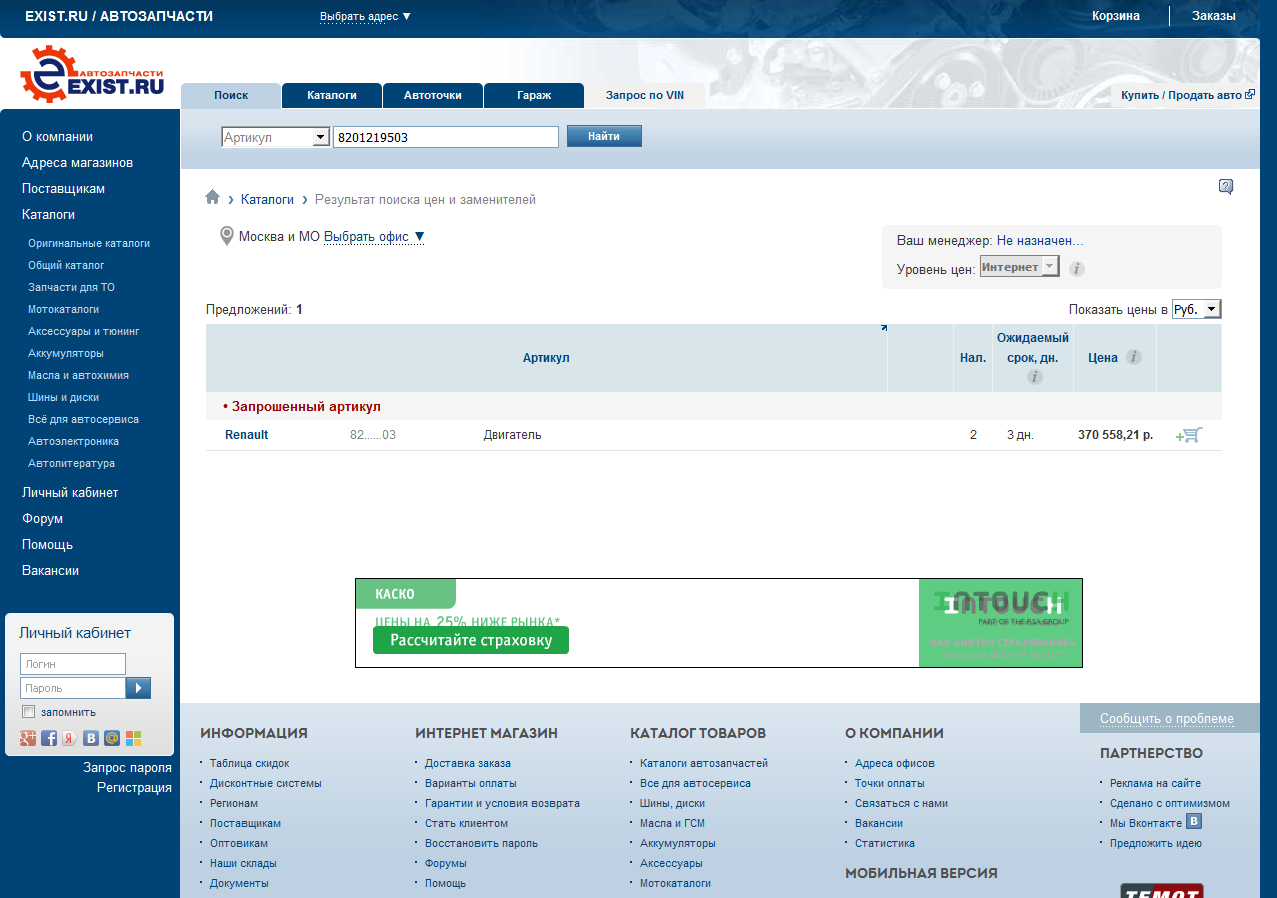Open the Корзина link in header
The width and height of the screenshot is (1277, 898).
pos(1115,16)
